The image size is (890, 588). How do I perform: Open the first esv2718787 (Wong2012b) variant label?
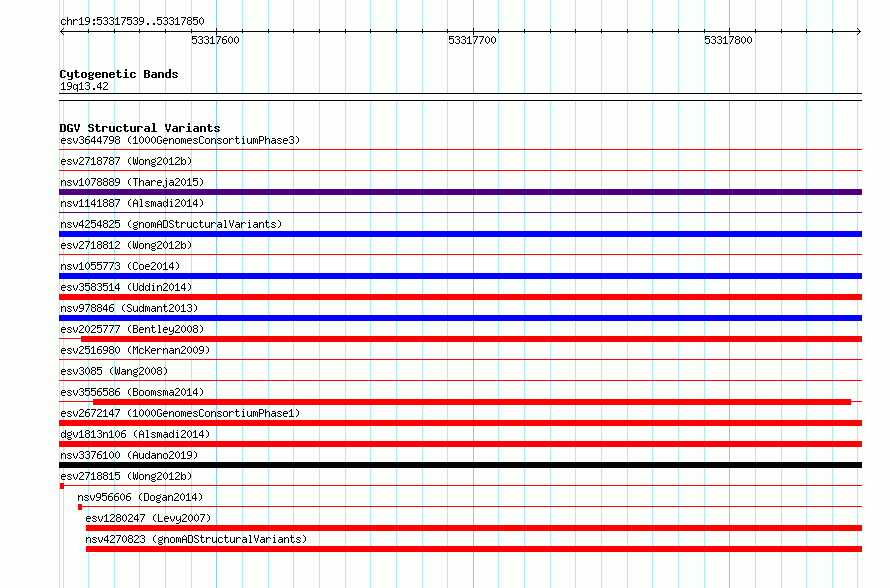126,161
